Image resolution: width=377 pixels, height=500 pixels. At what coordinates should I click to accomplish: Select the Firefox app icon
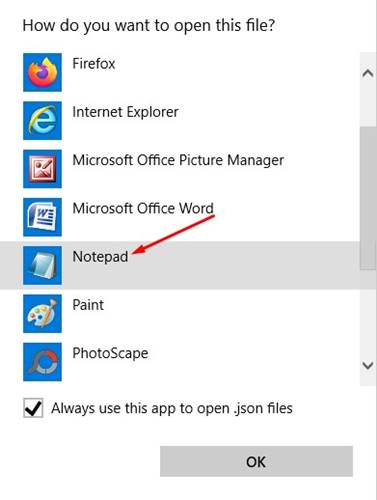pyautogui.click(x=42, y=72)
